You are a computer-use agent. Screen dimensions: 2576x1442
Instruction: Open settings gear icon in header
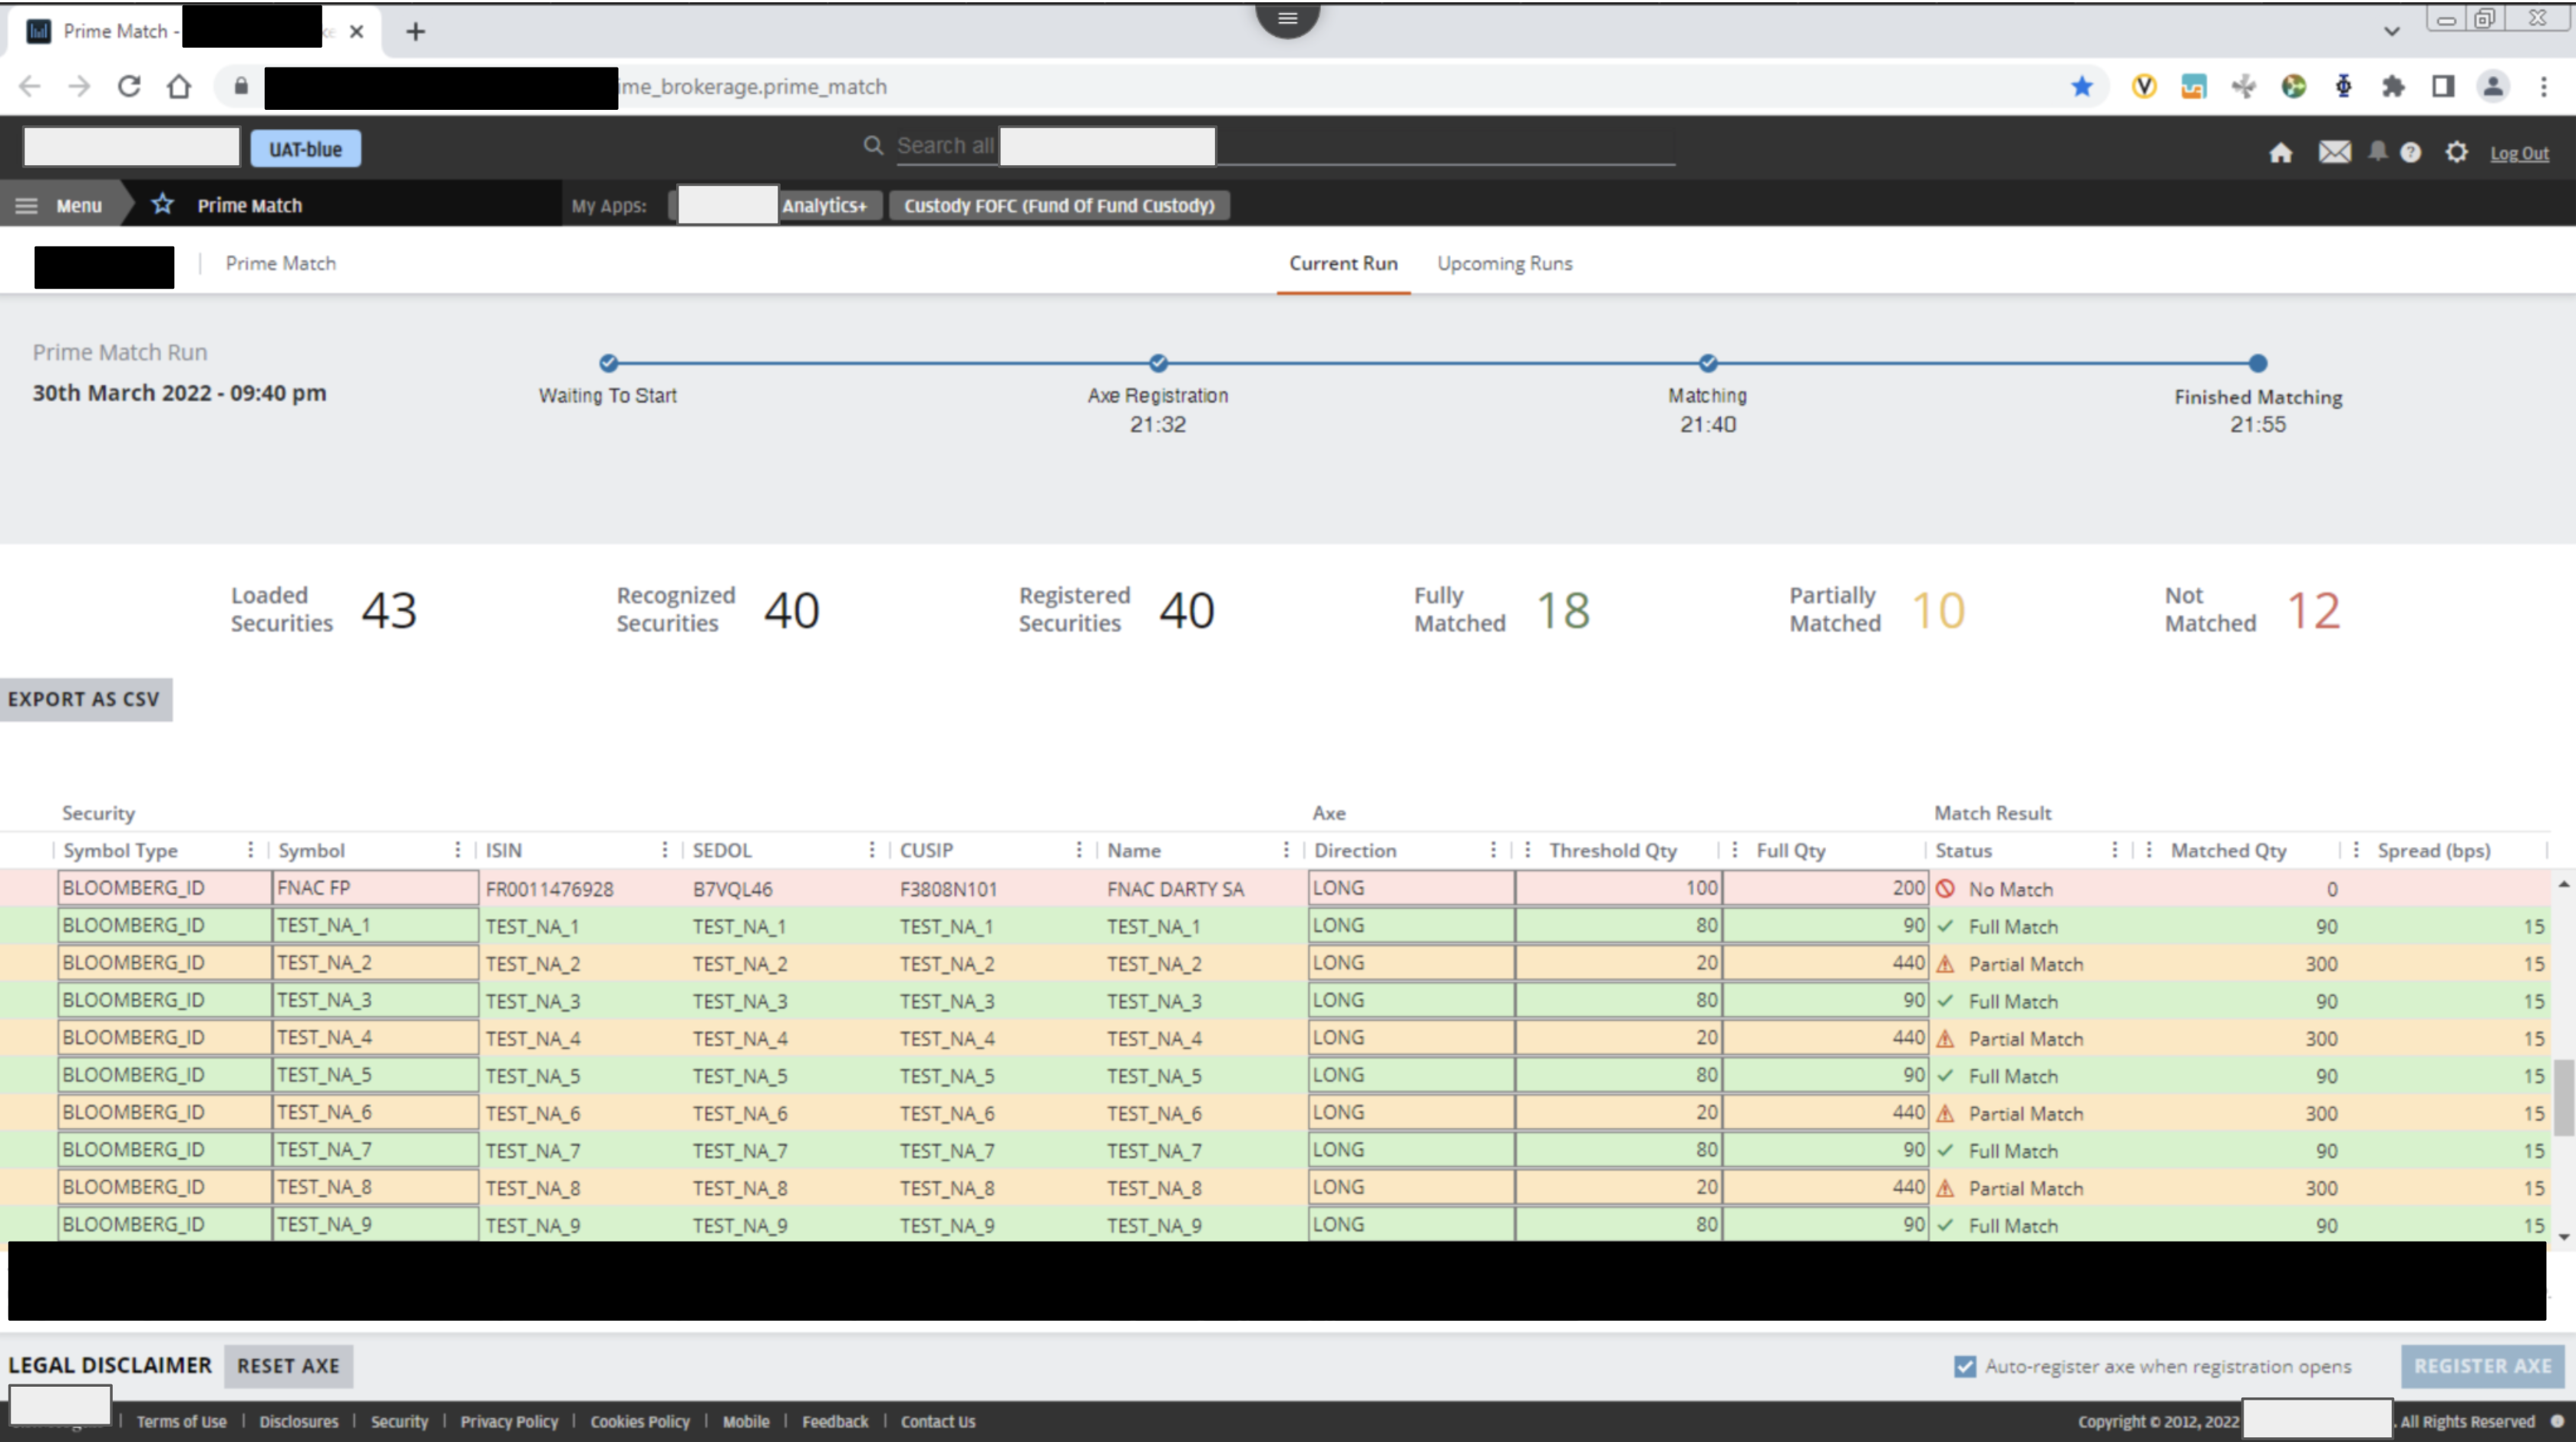2456,152
